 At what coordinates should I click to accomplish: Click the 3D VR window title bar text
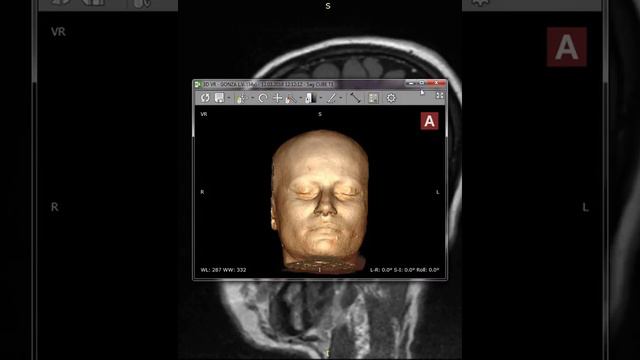point(269,84)
